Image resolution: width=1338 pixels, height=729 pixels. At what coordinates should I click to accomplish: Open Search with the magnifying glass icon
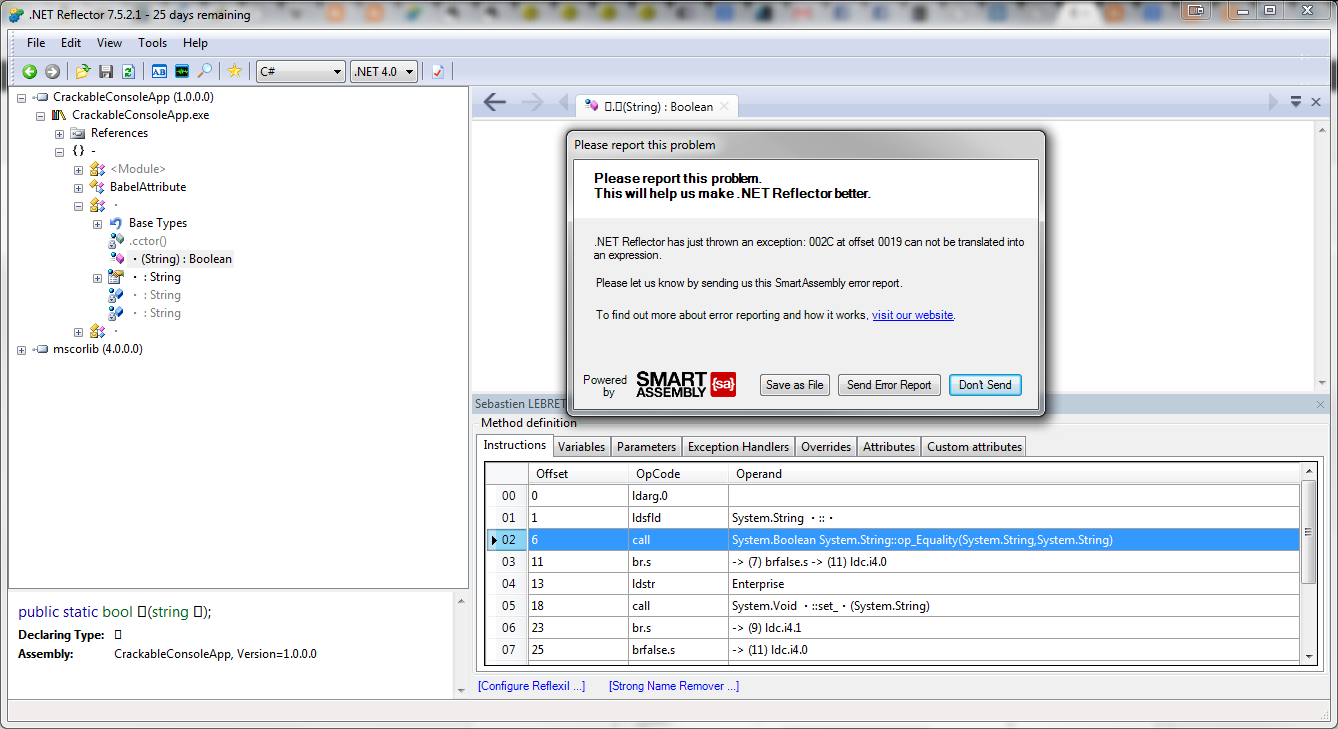point(204,71)
